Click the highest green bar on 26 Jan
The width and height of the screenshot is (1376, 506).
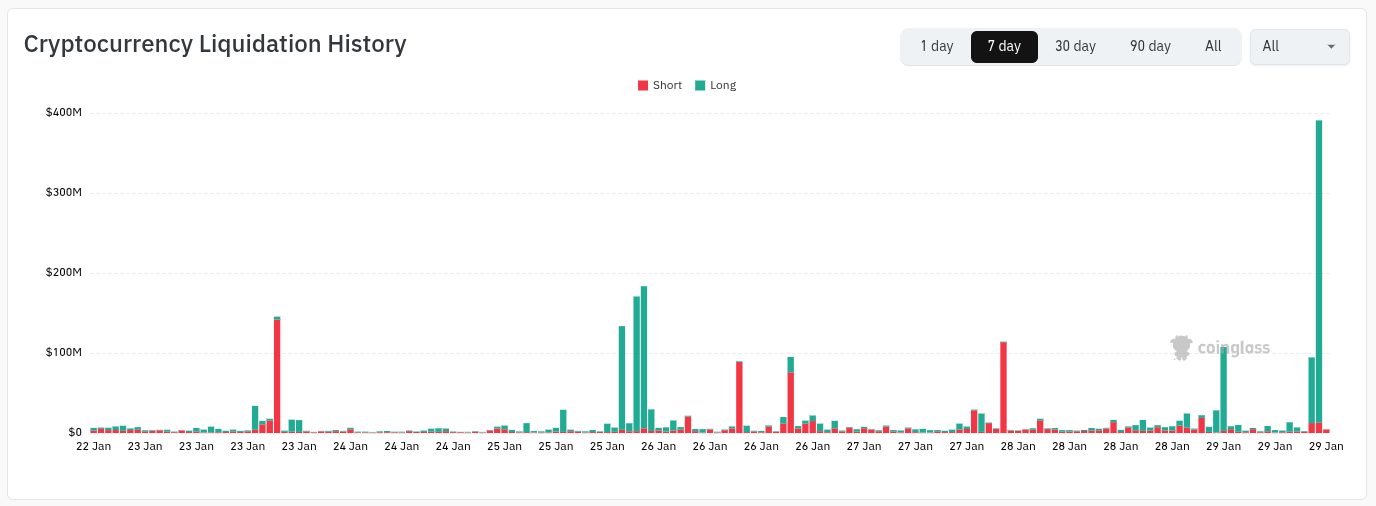(x=644, y=360)
